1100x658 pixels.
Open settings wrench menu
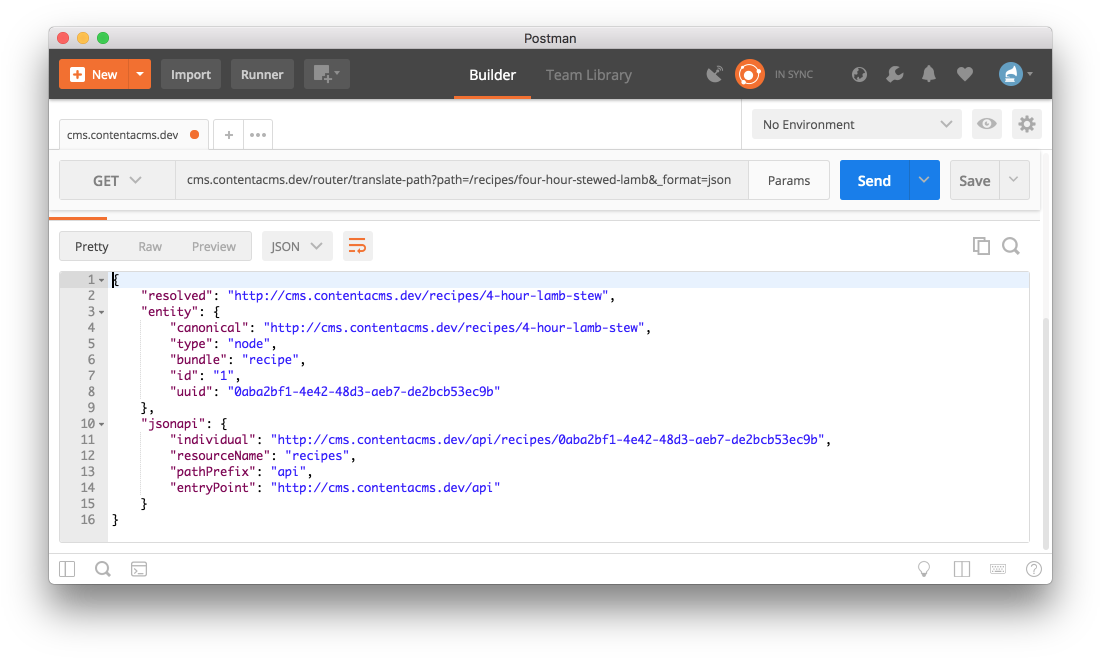point(895,74)
